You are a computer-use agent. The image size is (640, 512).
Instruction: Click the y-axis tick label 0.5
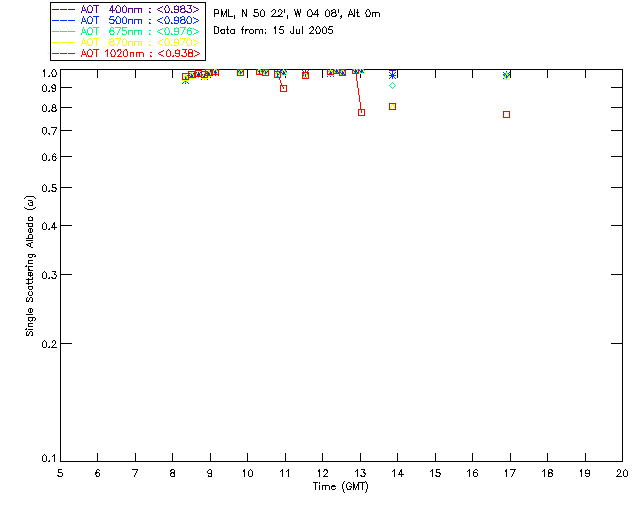pos(49,188)
